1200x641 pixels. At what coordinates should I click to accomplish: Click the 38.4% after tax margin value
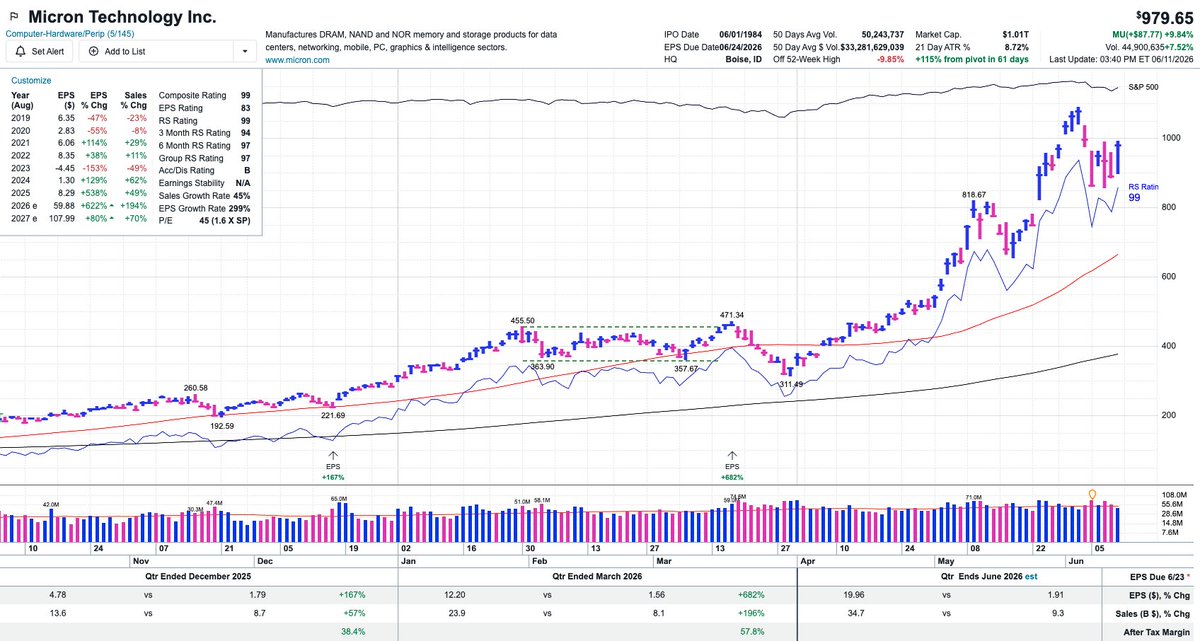click(x=352, y=632)
